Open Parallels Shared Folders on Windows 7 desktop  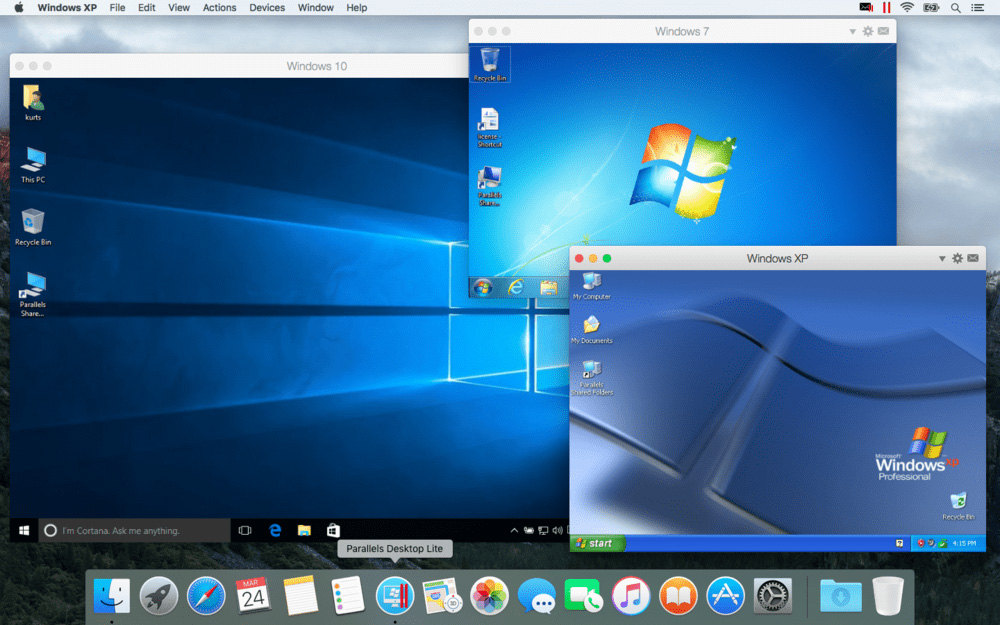pyautogui.click(x=489, y=186)
